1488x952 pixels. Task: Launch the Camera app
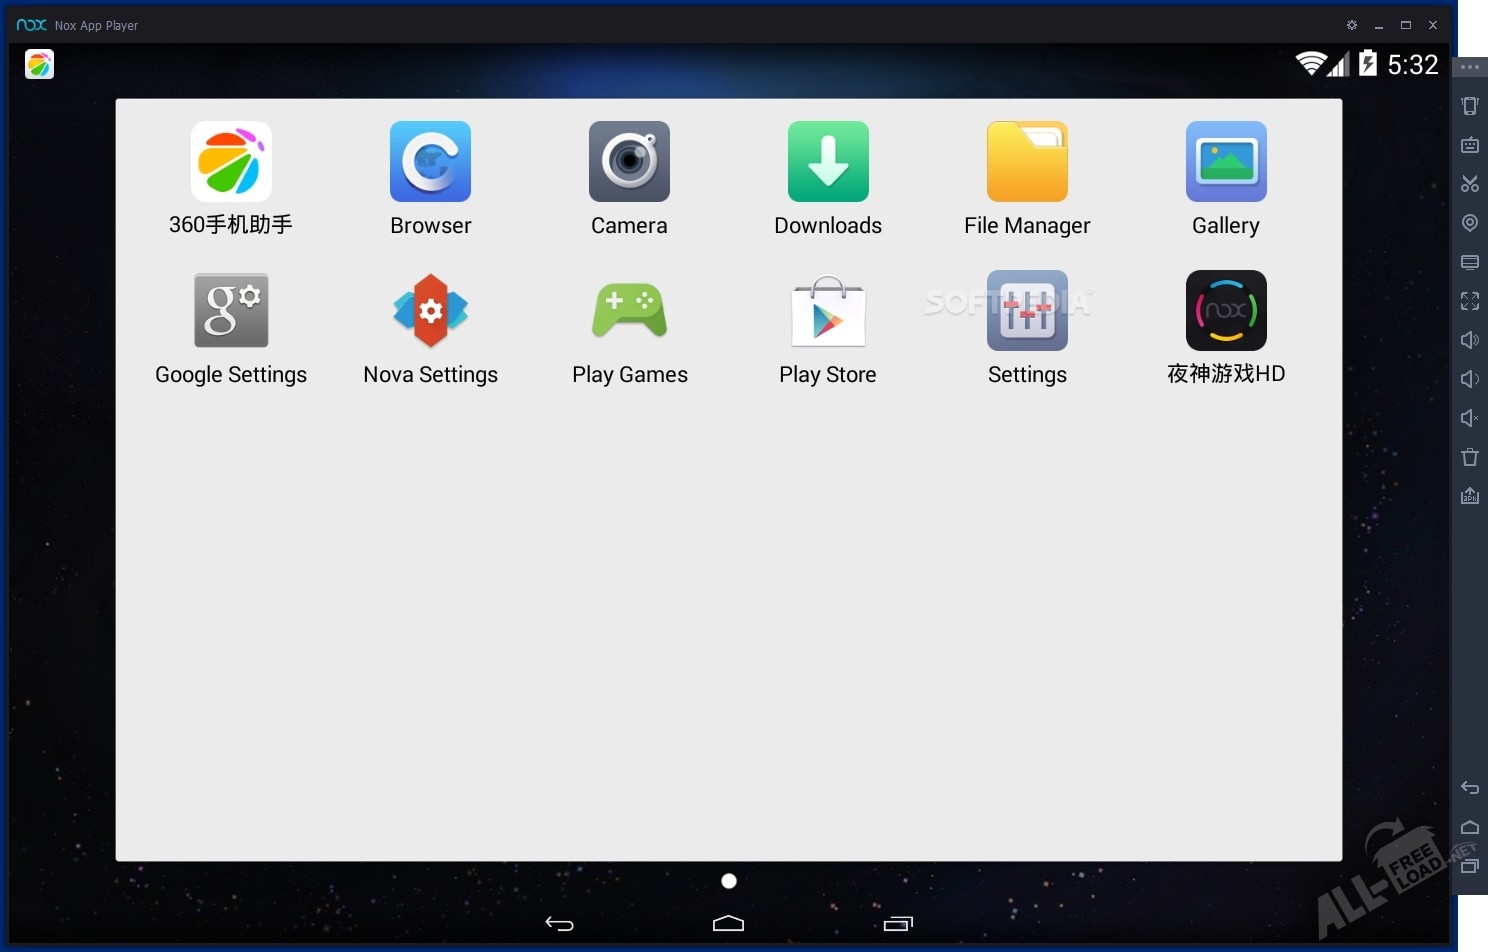pos(629,162)
